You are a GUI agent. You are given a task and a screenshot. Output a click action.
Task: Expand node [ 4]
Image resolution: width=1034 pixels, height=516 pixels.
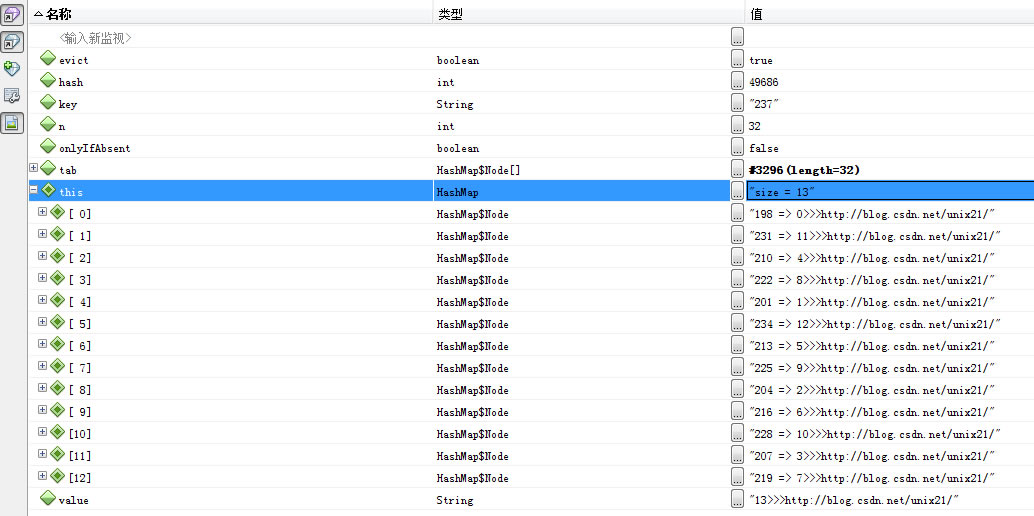pyautogui.click(x=43, y=300)
